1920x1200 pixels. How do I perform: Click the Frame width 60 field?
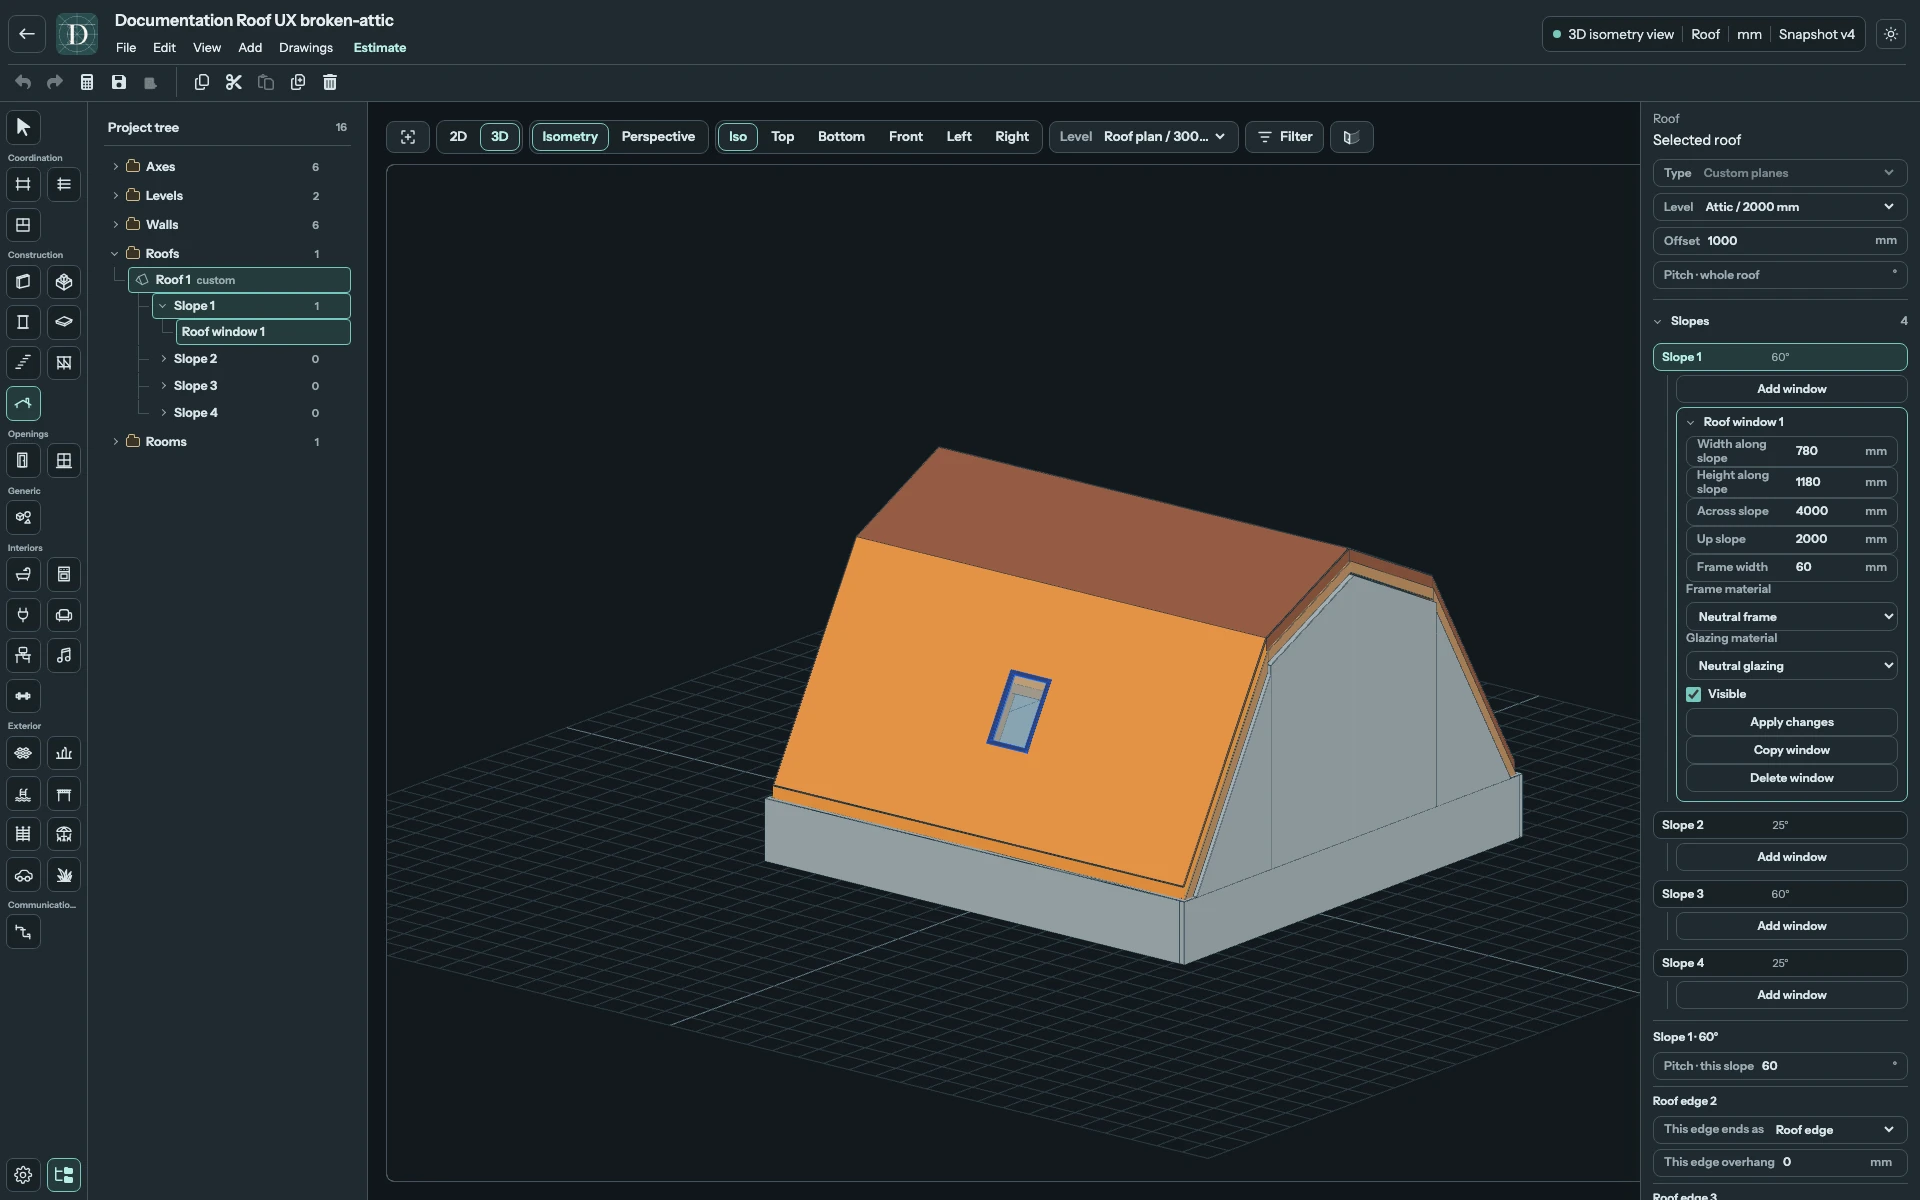[x=1791, y=567]
